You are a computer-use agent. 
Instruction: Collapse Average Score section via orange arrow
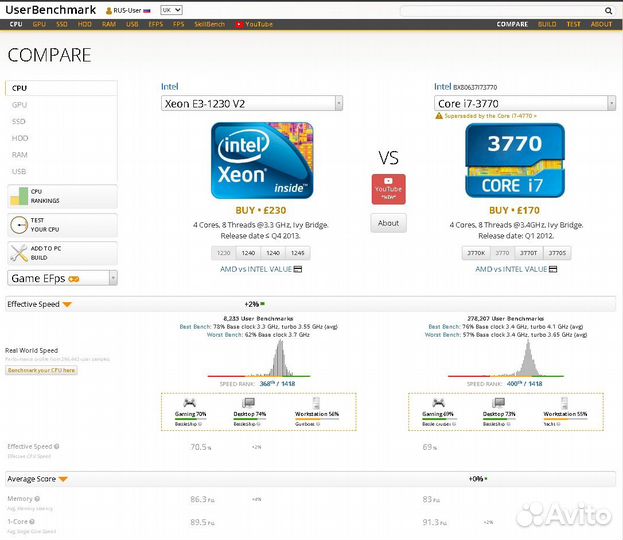click(63, 479)
